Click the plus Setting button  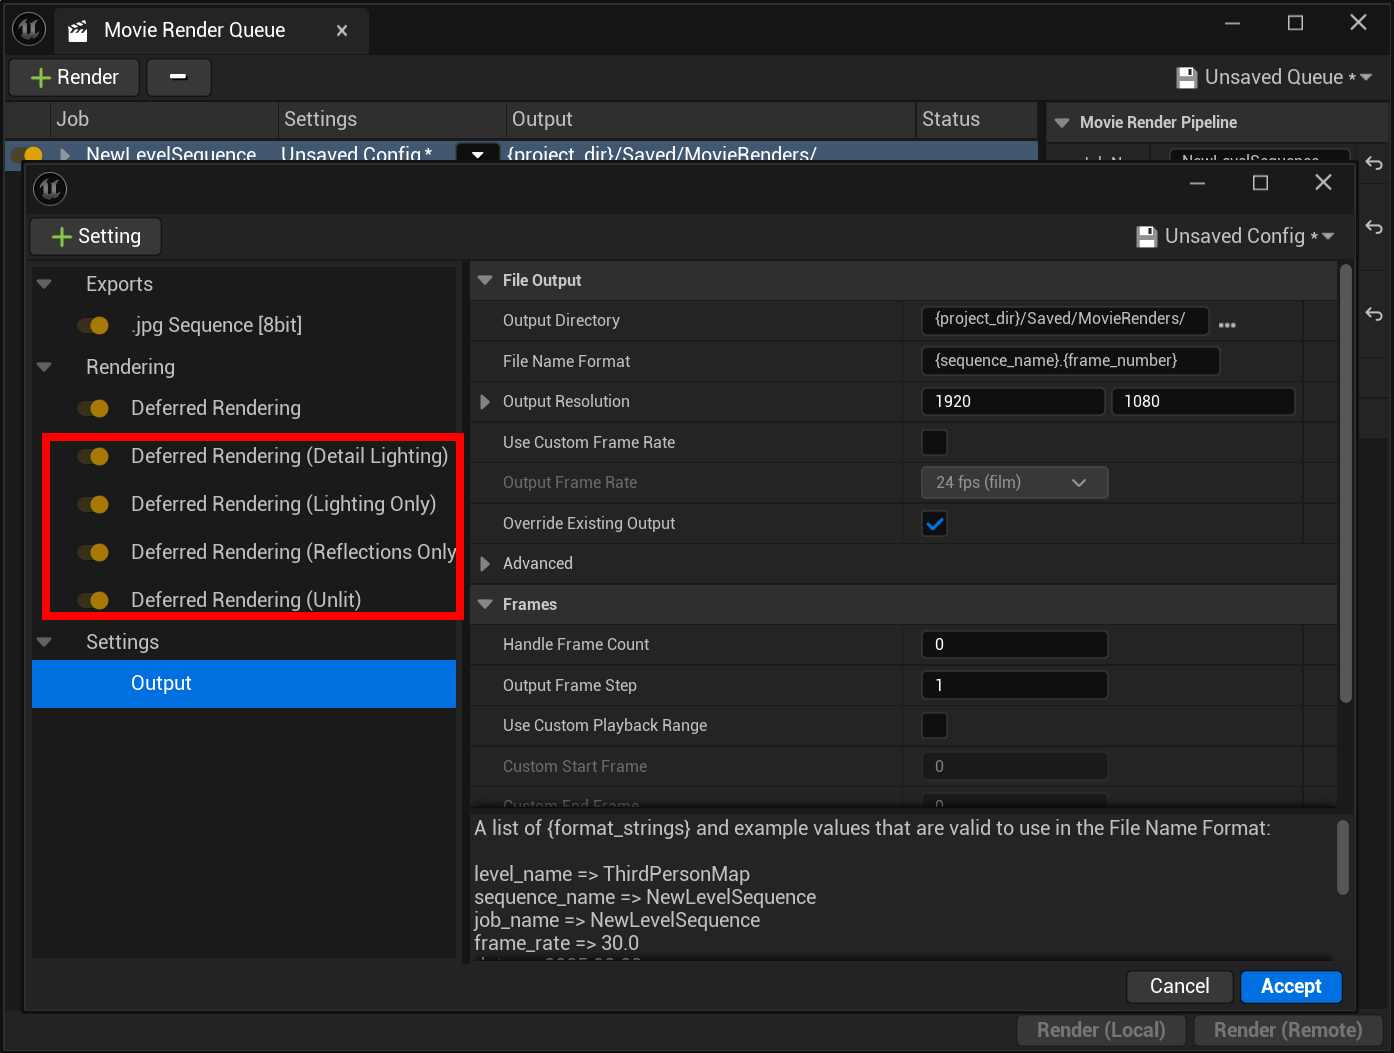[96, 236]
